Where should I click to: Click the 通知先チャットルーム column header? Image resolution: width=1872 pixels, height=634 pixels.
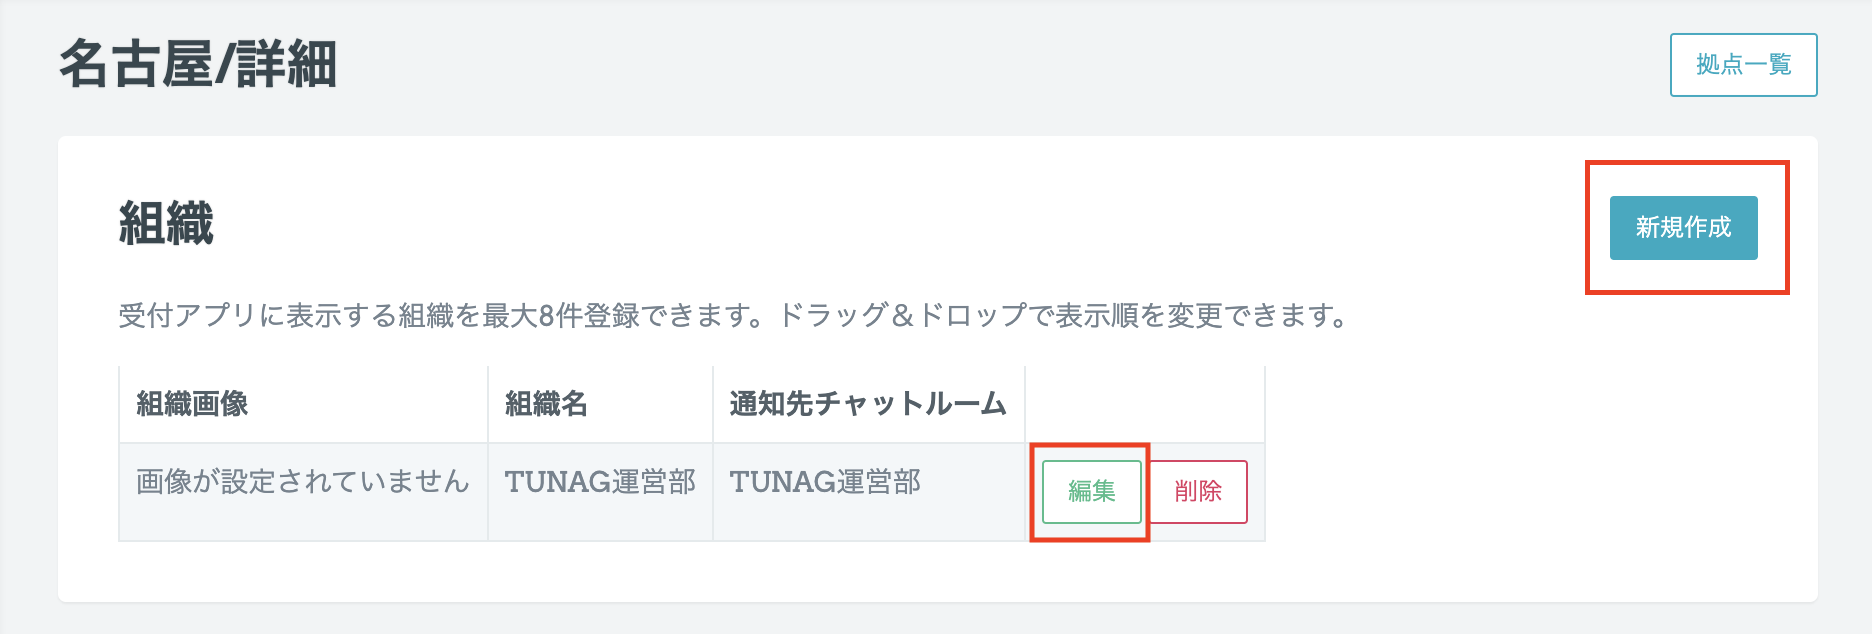(867, 404)
